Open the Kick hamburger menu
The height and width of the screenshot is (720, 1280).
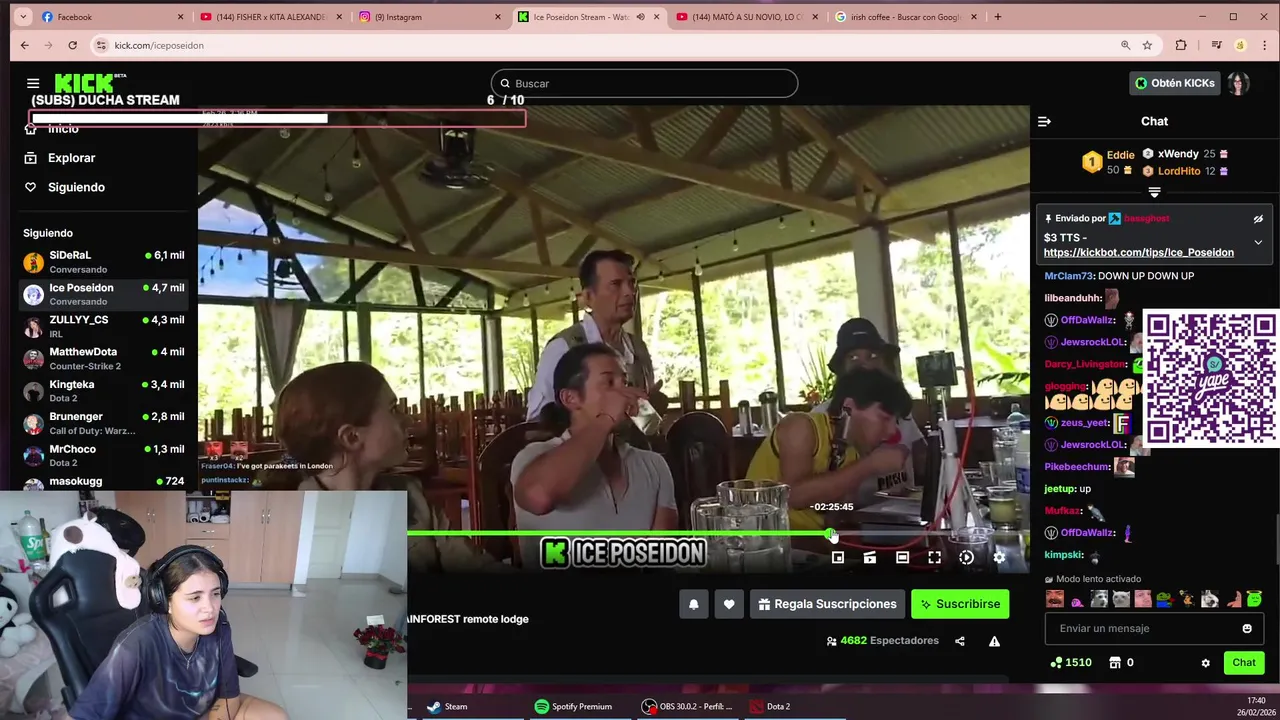33,84
